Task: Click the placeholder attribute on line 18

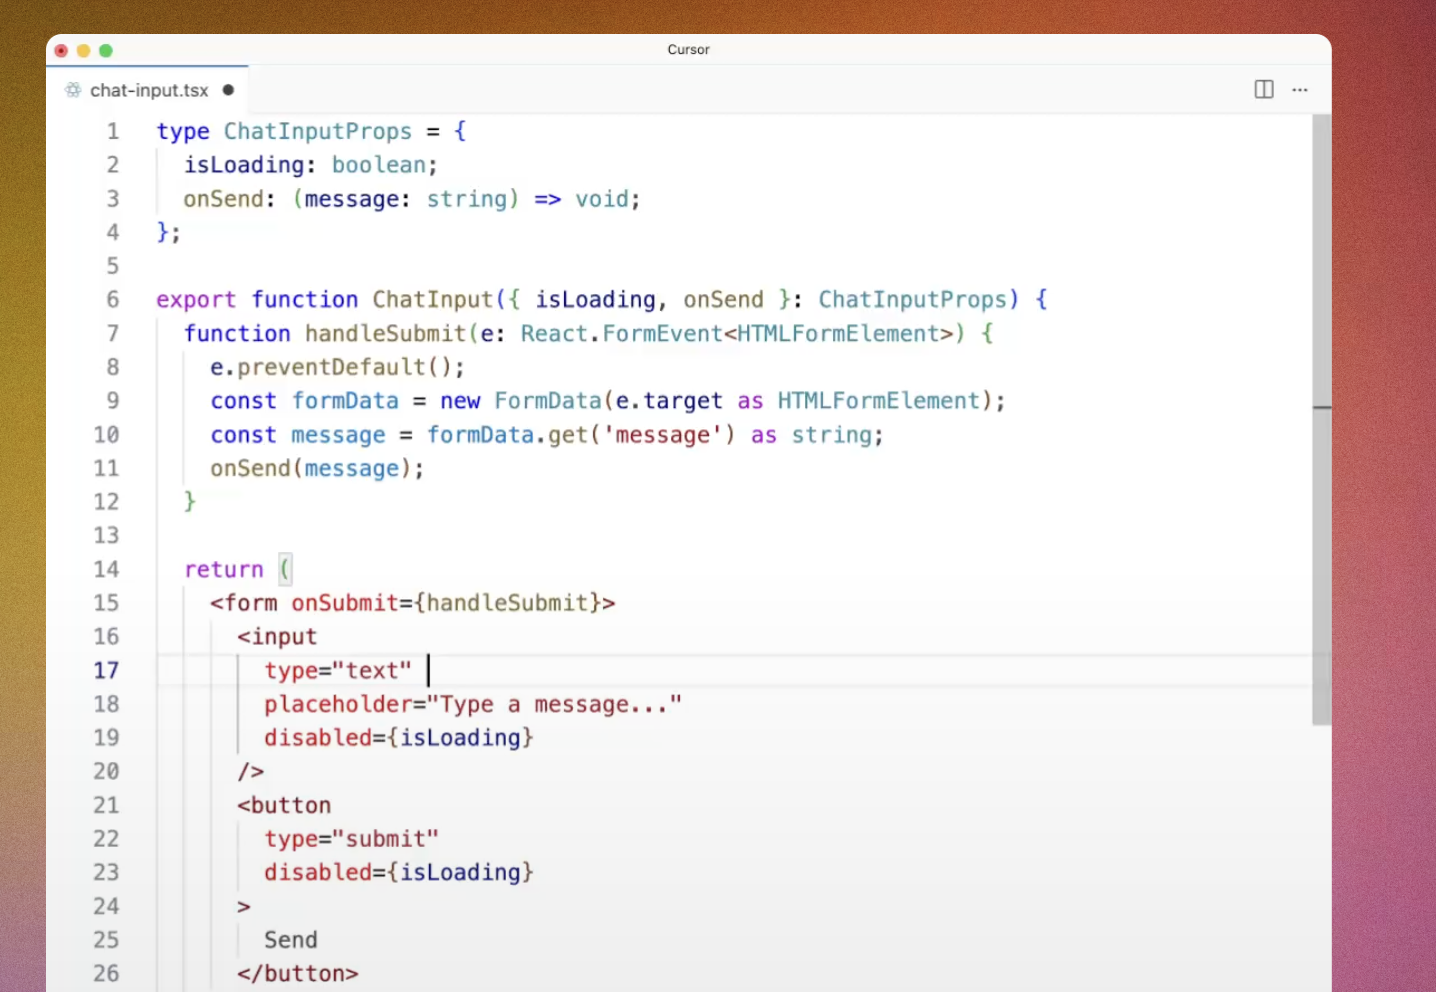Action: 473,704
